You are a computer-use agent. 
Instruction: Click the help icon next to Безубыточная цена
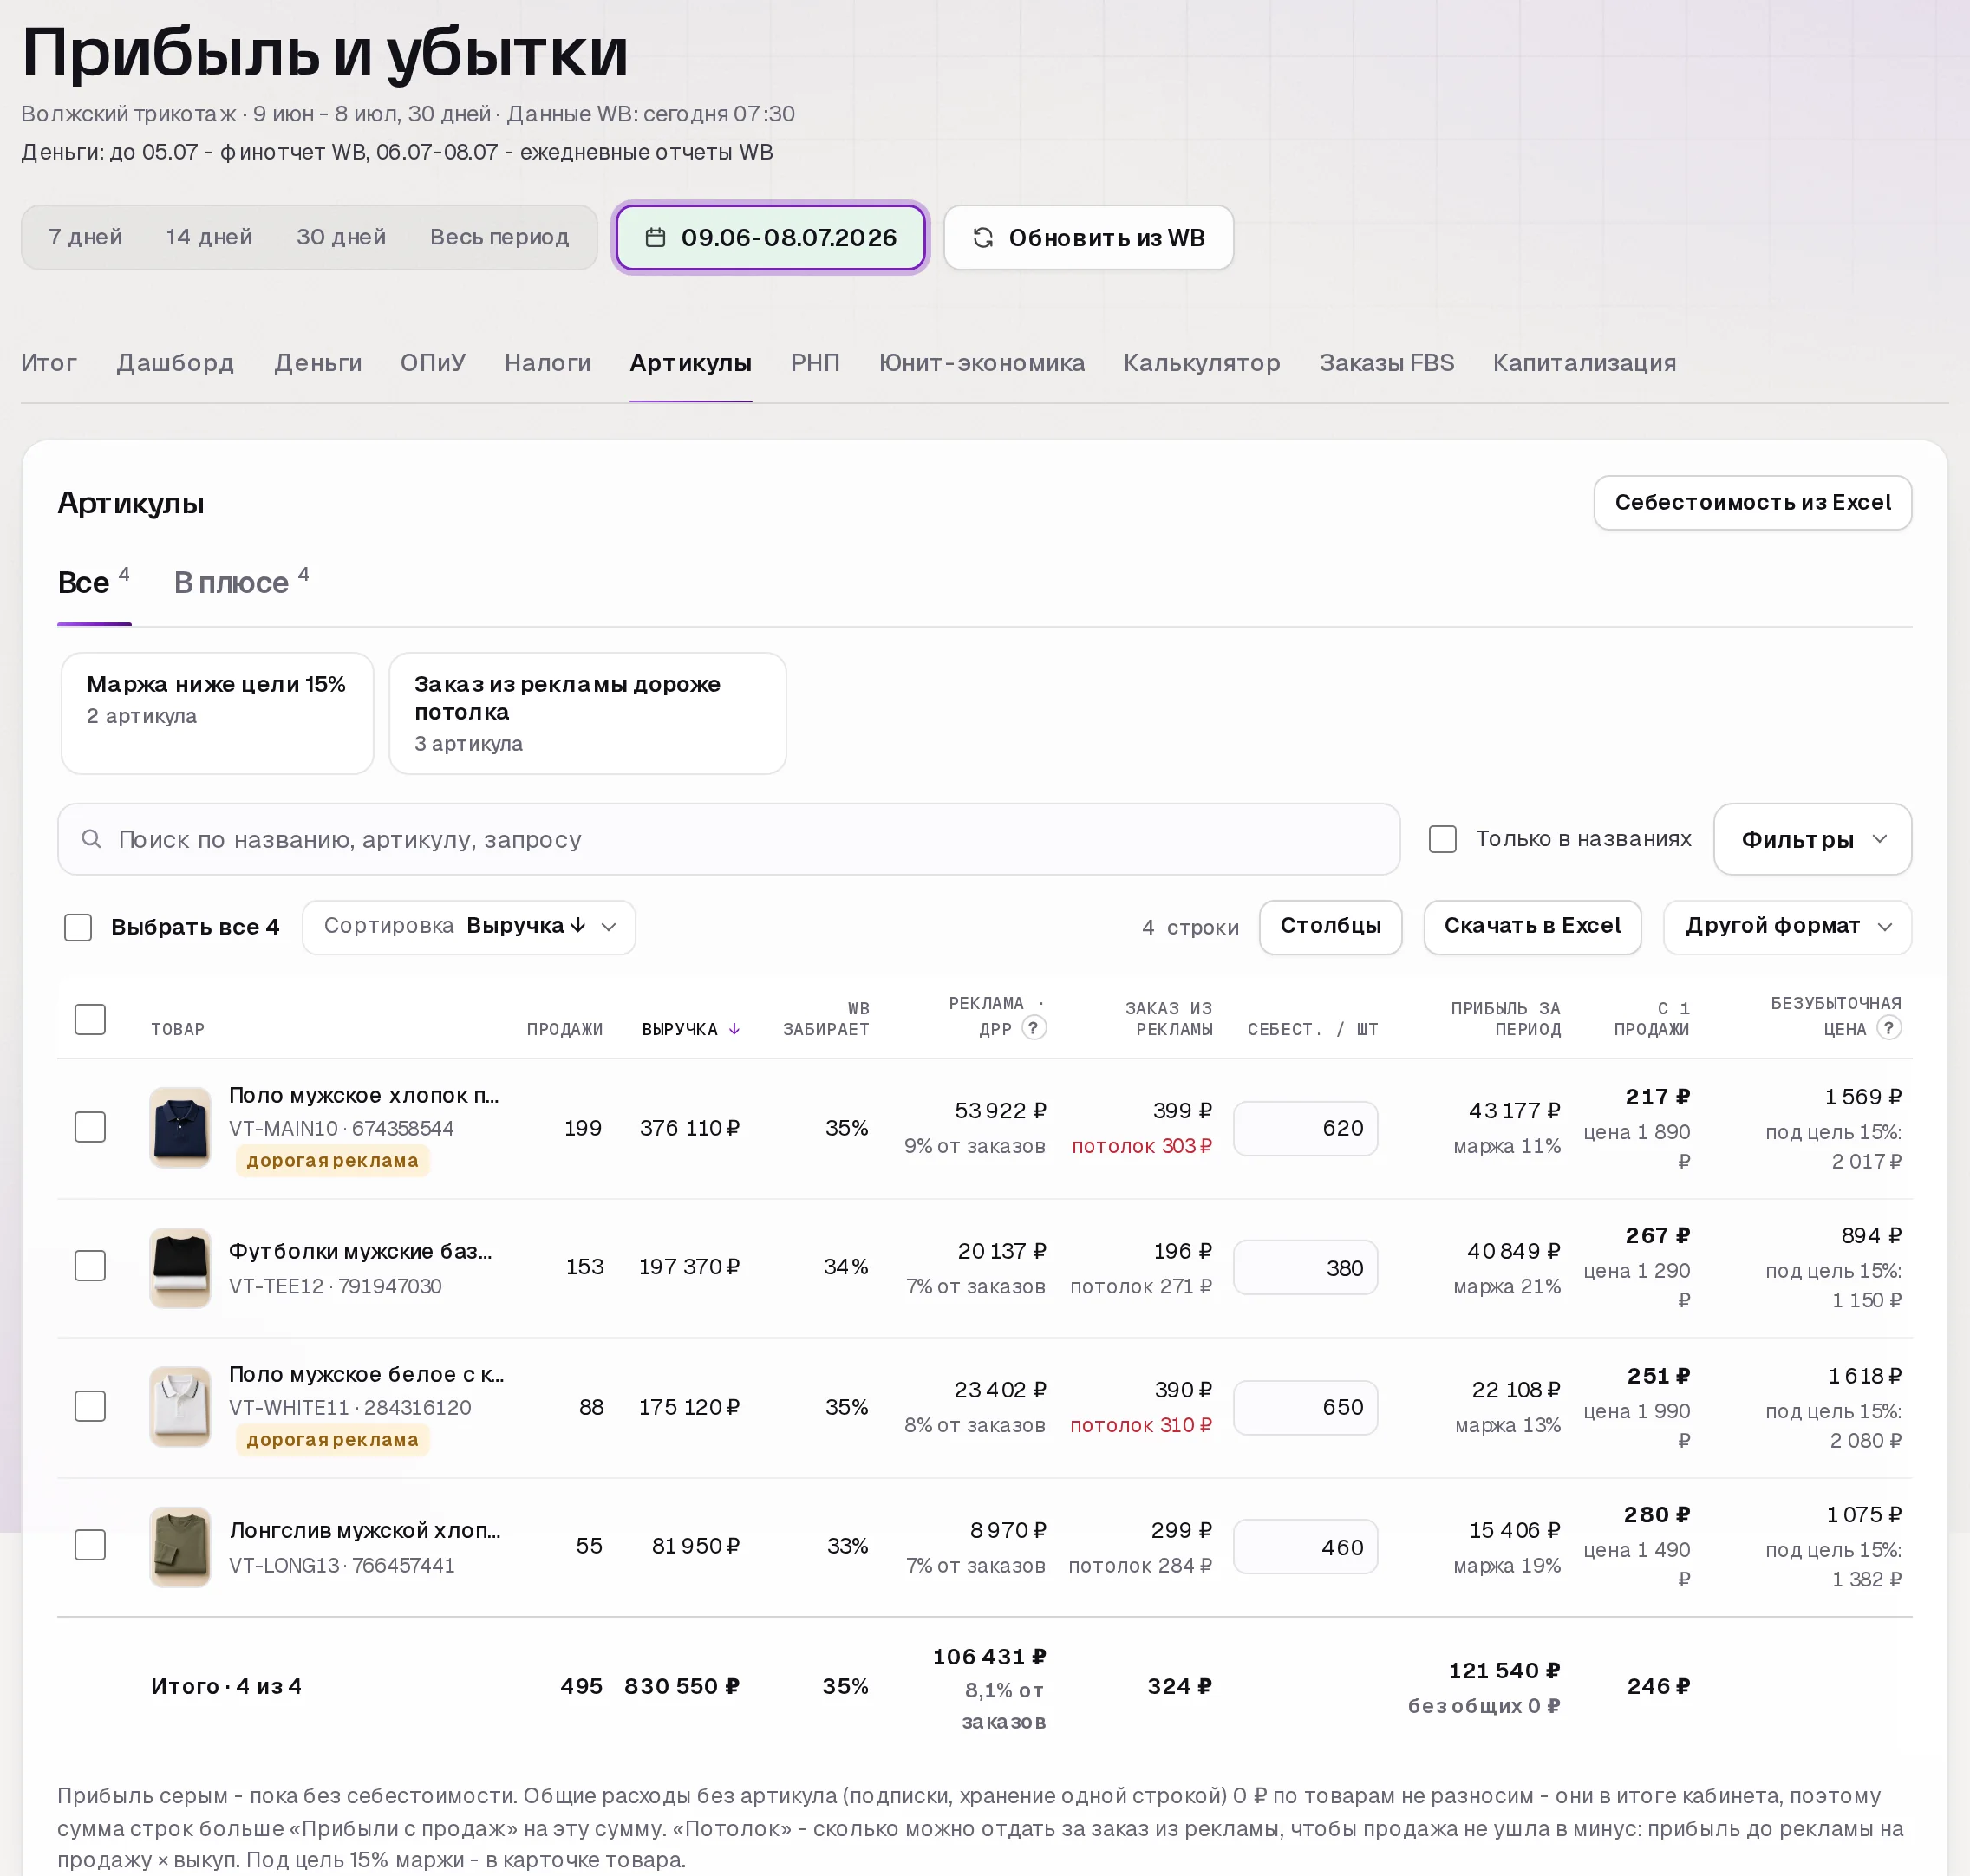(1888, 1028)
